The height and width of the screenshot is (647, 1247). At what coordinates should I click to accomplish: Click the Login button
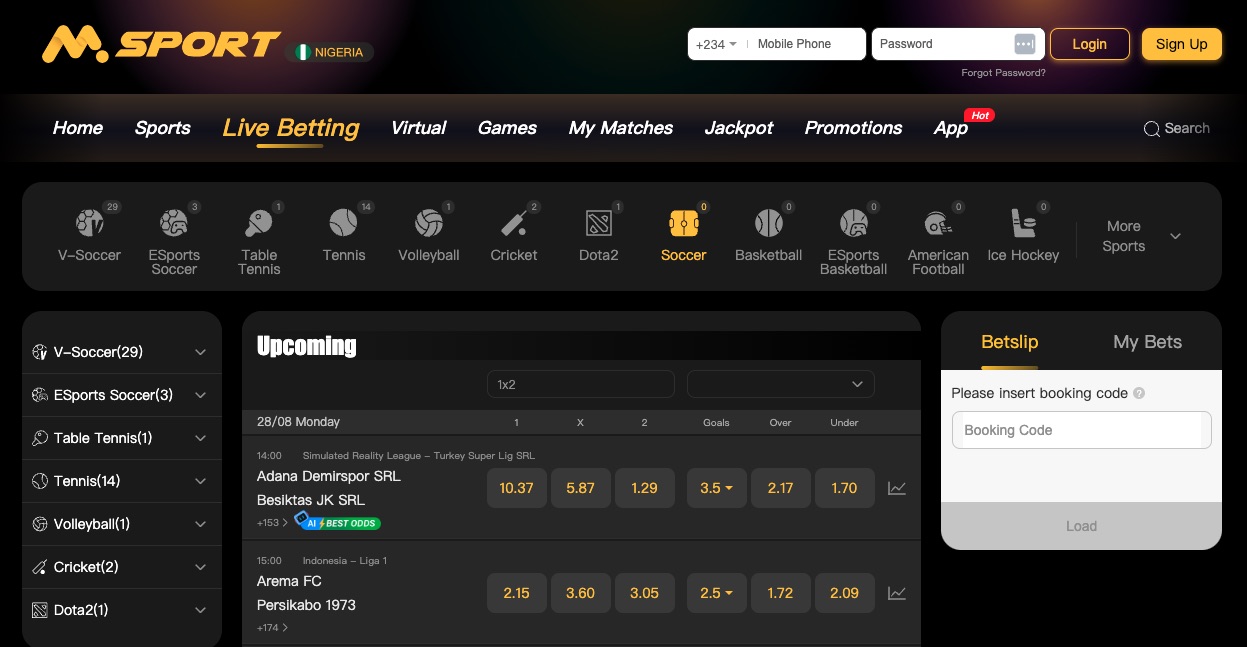tap(1090, 44)
